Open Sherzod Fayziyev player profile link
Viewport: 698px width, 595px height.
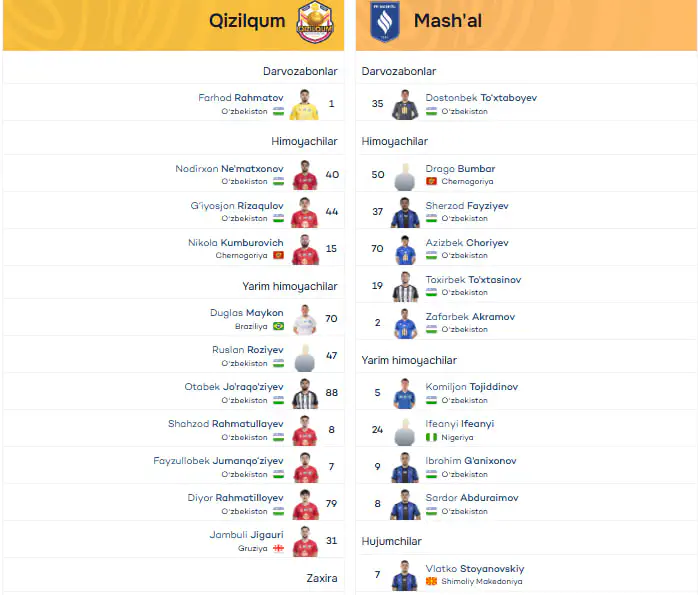point(467,206)
